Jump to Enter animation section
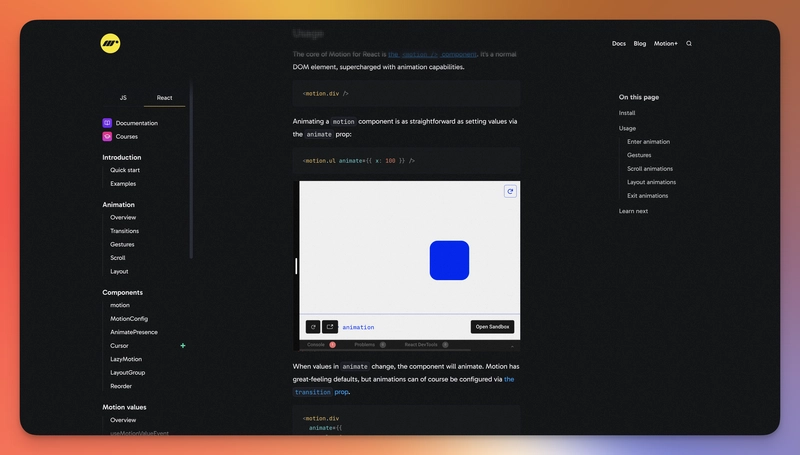The width and height of the screenshot is (800, 455). [x=648, y=142]
